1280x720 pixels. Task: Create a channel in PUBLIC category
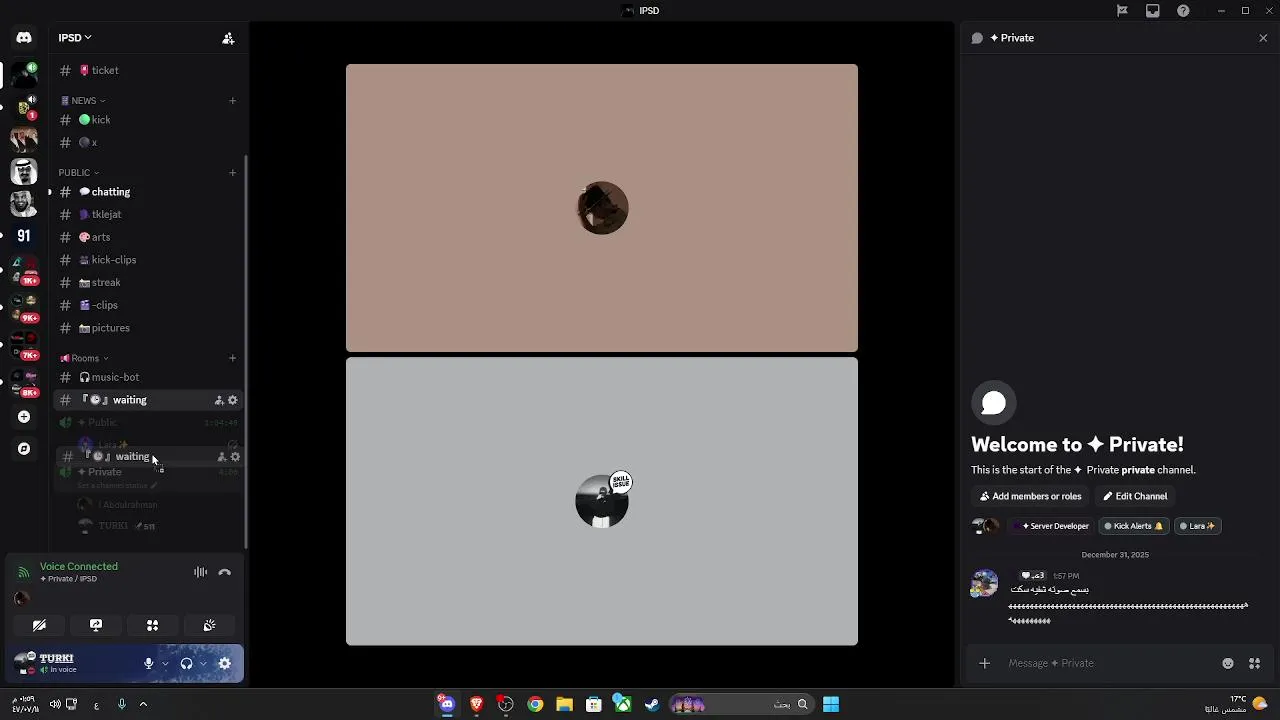(232, 172)
